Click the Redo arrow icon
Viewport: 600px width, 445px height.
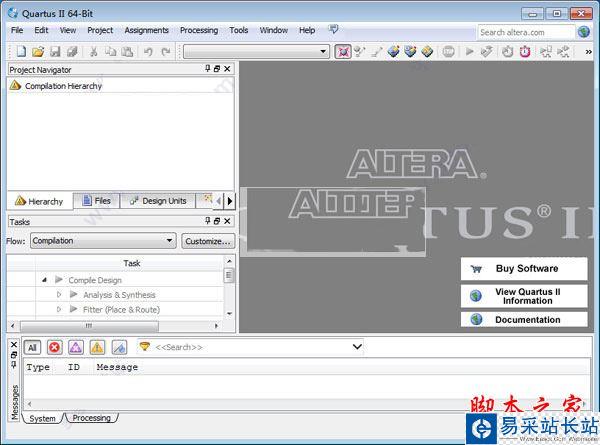[165, 51]
